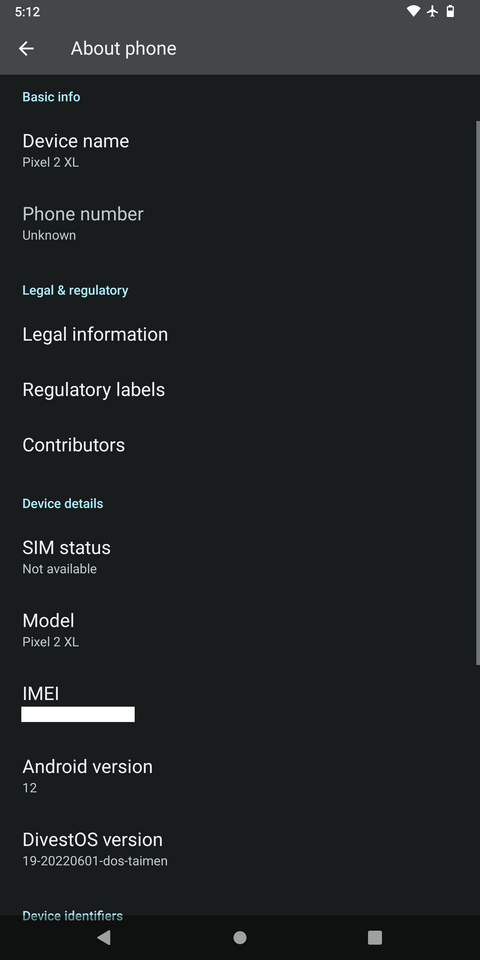Screen dimensions: 480x960
Task: Tap the Android back navigation triangle
Action: pos(104,937)
